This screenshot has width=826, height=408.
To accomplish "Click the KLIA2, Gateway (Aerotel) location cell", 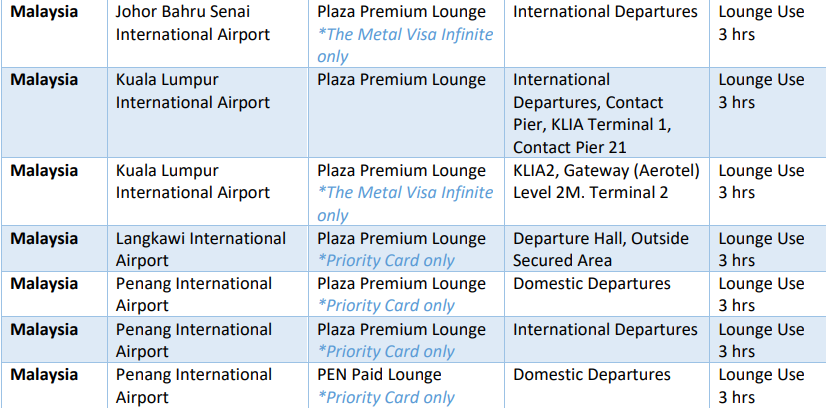I will point(606,191).
